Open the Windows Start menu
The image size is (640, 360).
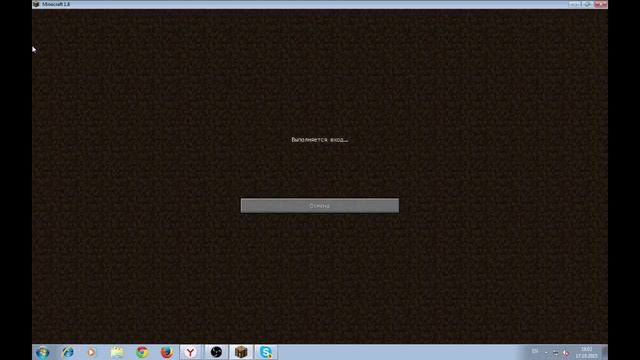[x=42, y=352]
